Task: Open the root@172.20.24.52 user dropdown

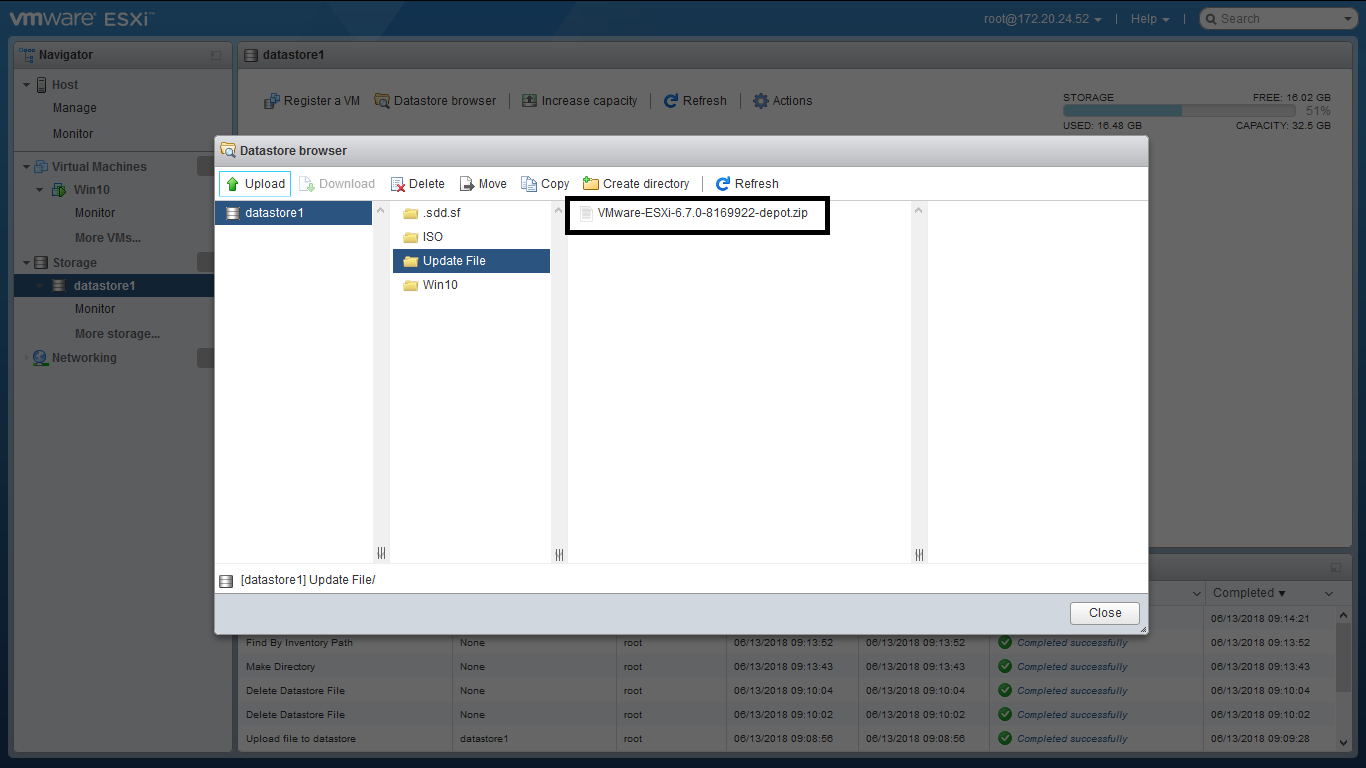Action: pos(1042,19)
